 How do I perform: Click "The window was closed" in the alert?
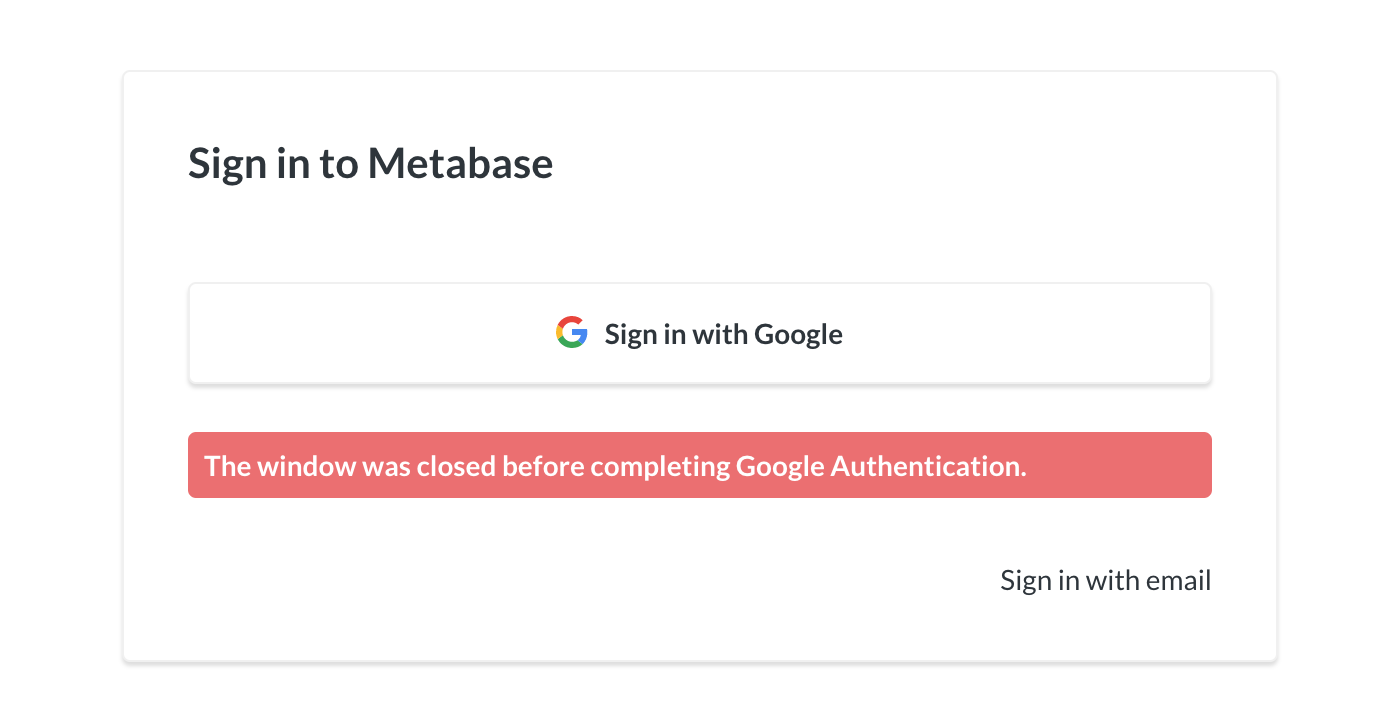pos(350,466)
